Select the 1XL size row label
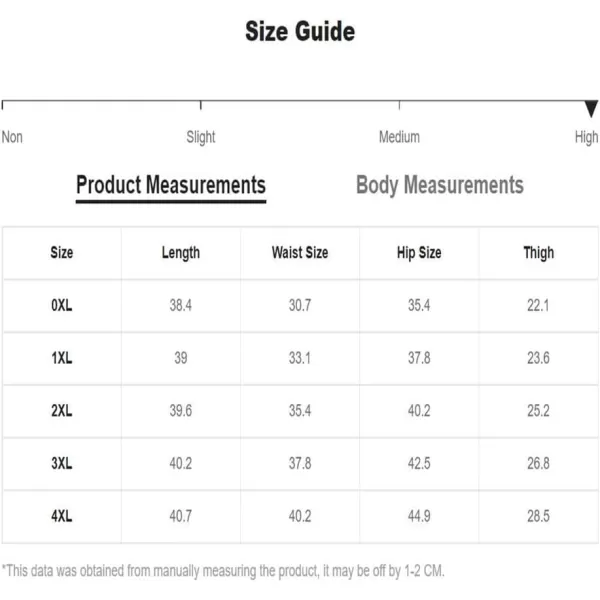This screenshot has height=600, width=600. point(62,358)
